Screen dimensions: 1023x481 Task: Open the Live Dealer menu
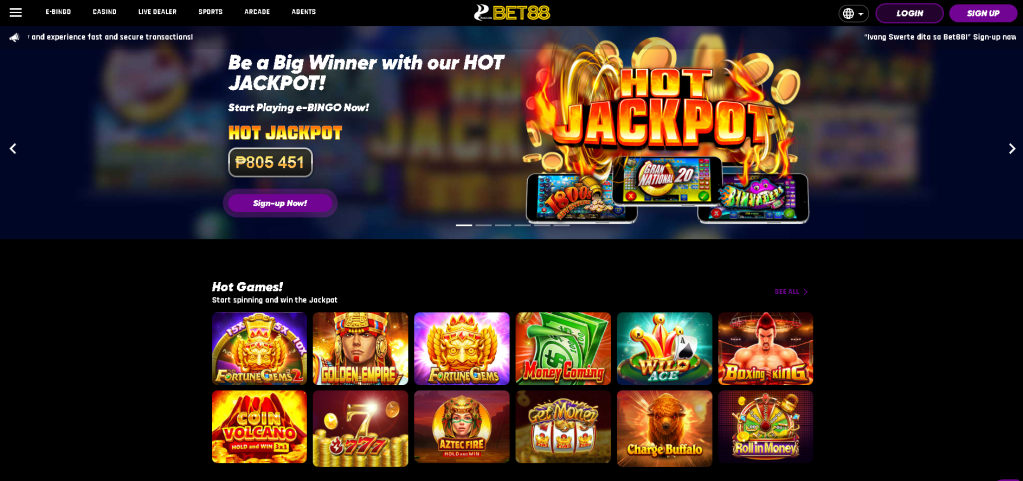157,12
